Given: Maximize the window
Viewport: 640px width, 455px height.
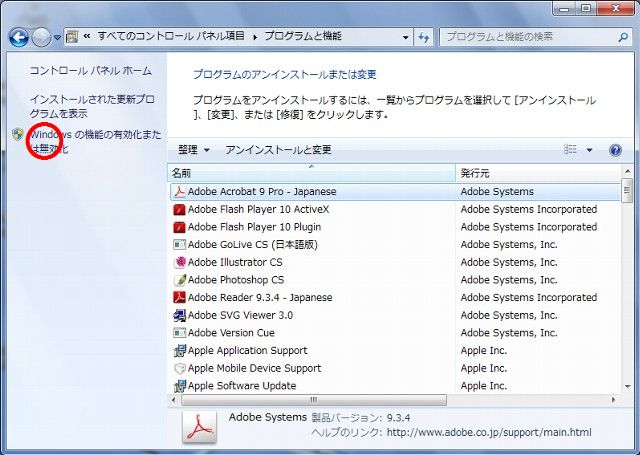Looking at the screenshot, I should (586, 8).
